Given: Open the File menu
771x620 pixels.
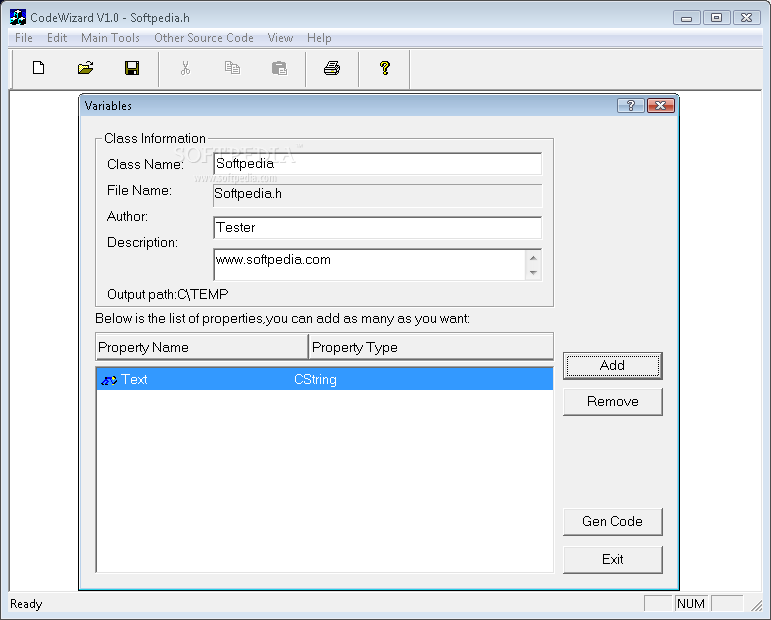Looking at the screenshot, I should 24,38.
